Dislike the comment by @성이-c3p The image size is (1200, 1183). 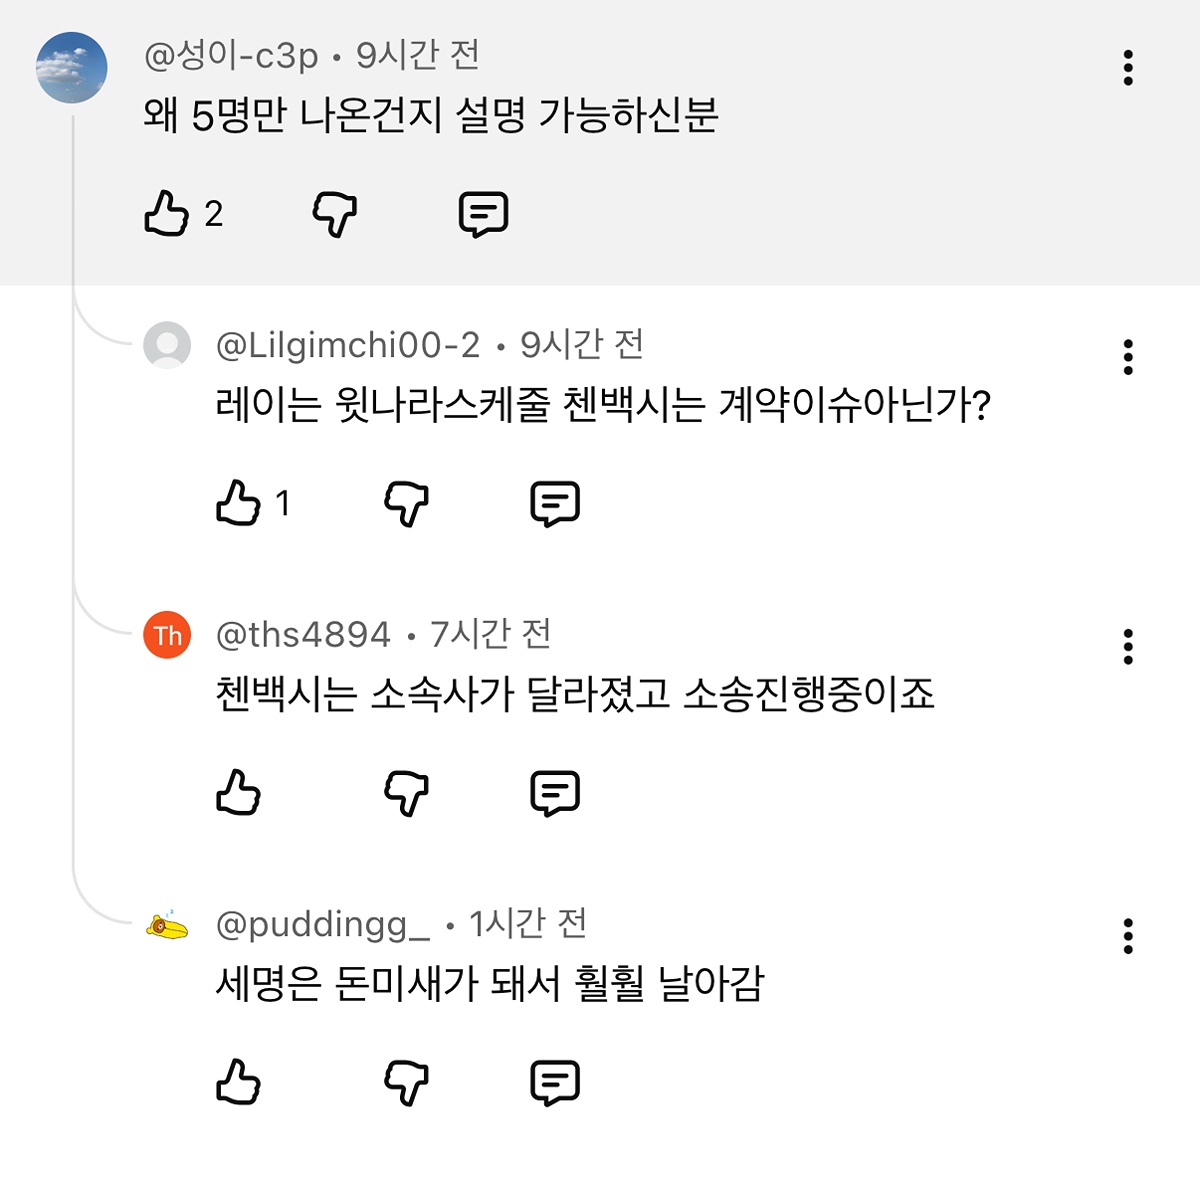click(x=334, y=213)
